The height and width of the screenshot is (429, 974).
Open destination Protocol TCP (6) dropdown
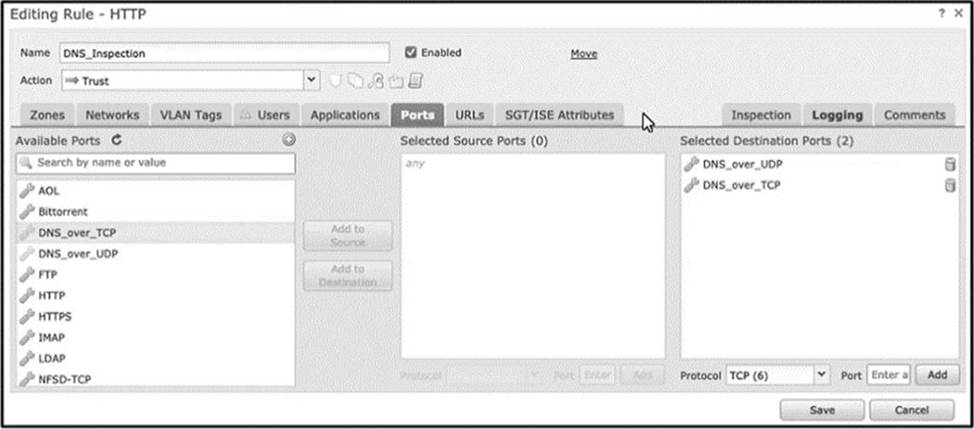click(x=778, y=376)
